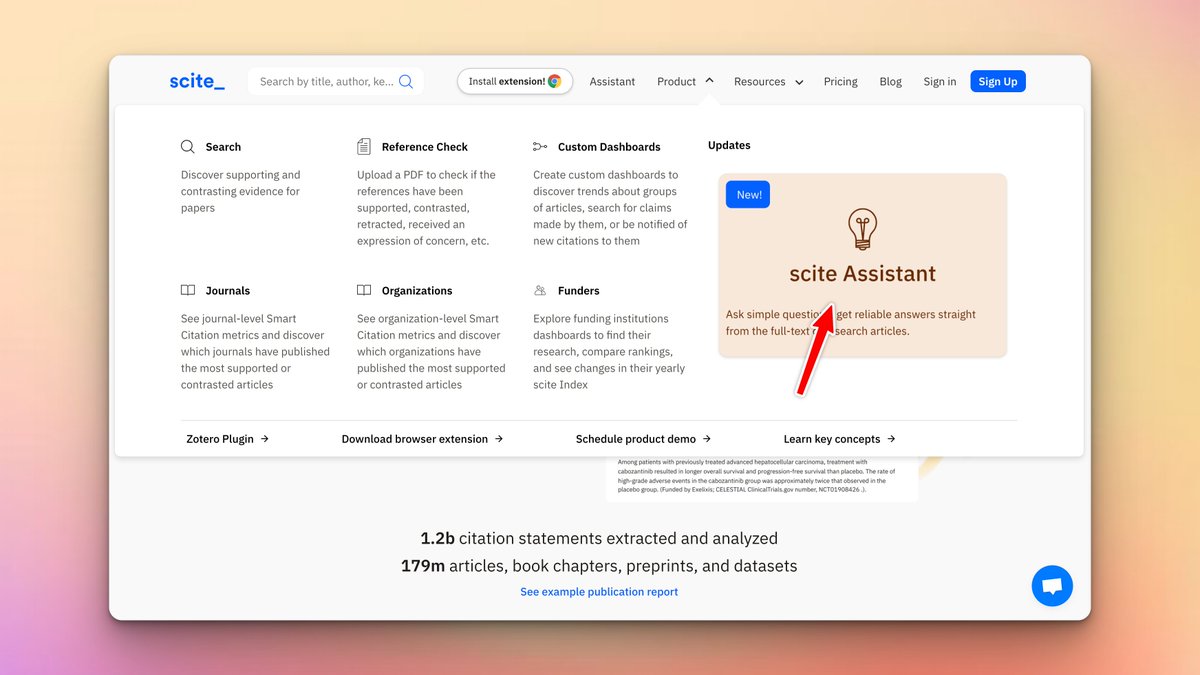Click the search magnifier icon in search bar
Image resolution: width=1200 pixels, height=675 pixels.
[x=406, y=82]
